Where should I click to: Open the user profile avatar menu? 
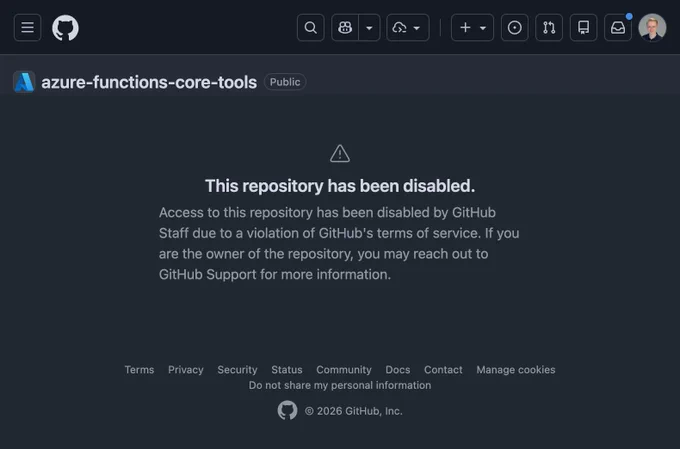[652, 28]
